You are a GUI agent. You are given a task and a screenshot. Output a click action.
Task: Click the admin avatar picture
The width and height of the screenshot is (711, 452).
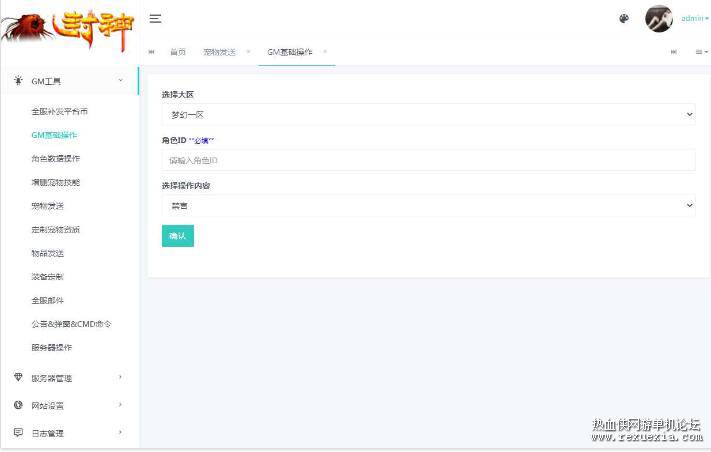[x=659, y=19]
